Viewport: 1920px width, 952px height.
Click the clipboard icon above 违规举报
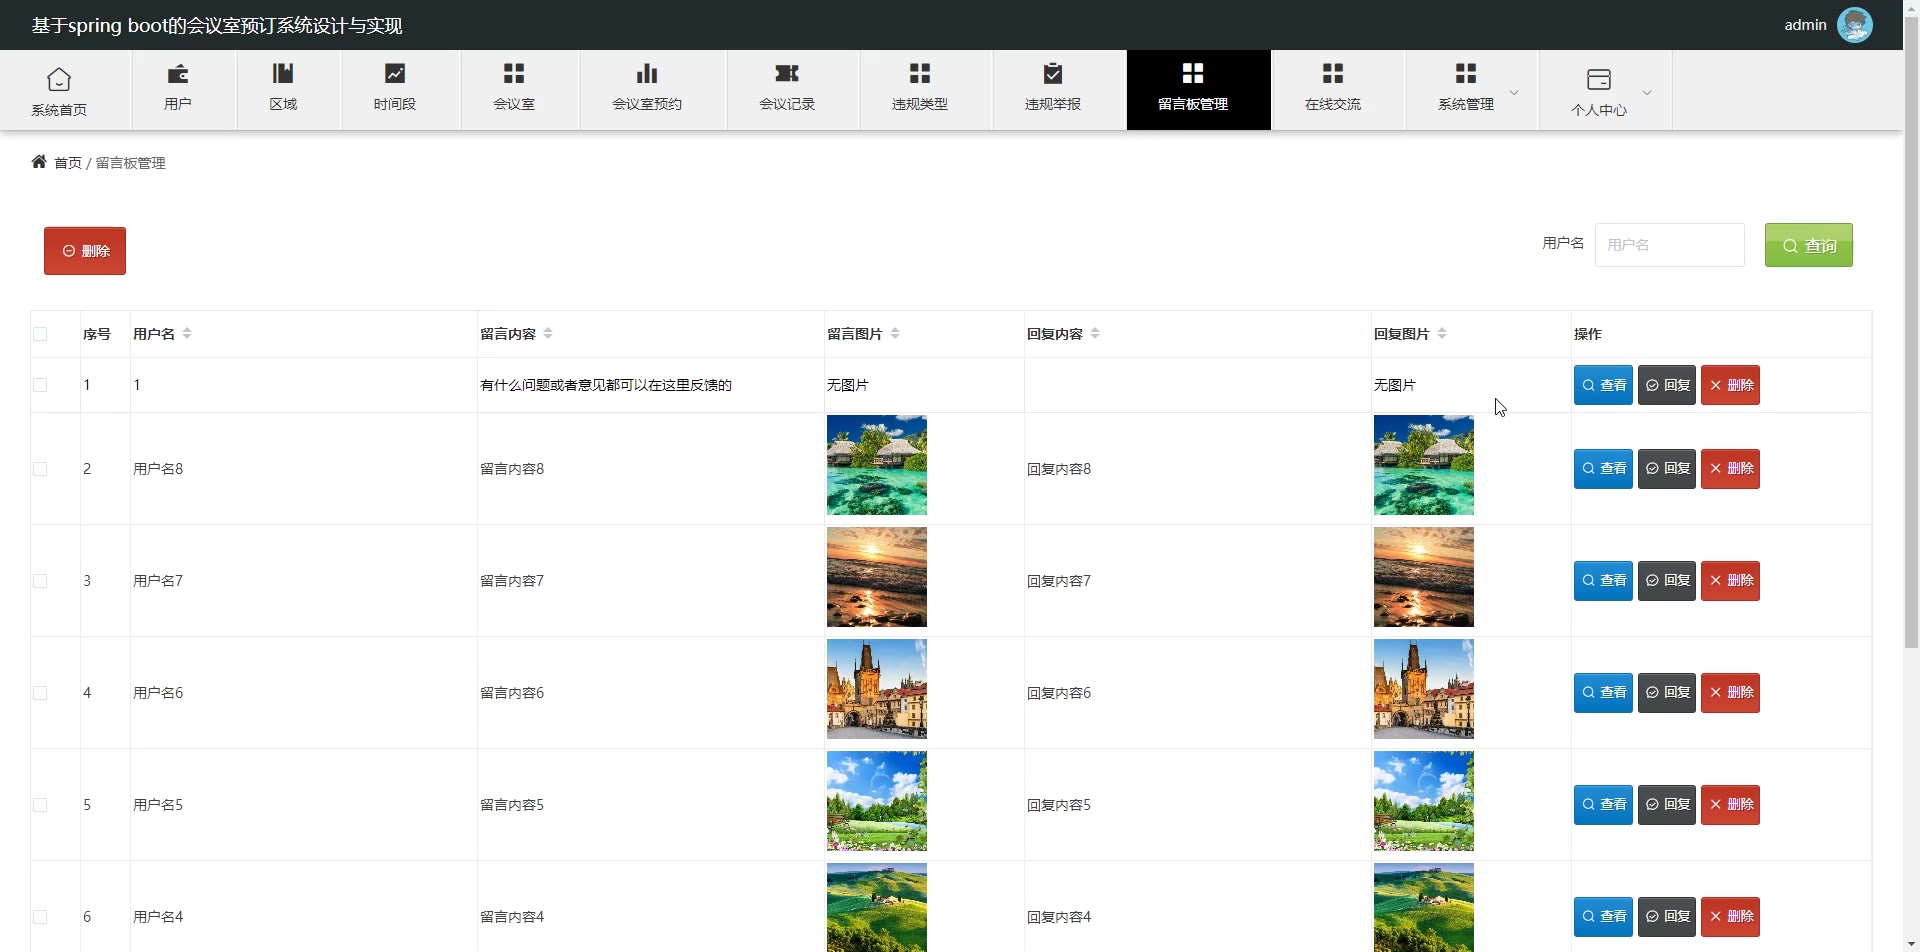[1053, 73]
